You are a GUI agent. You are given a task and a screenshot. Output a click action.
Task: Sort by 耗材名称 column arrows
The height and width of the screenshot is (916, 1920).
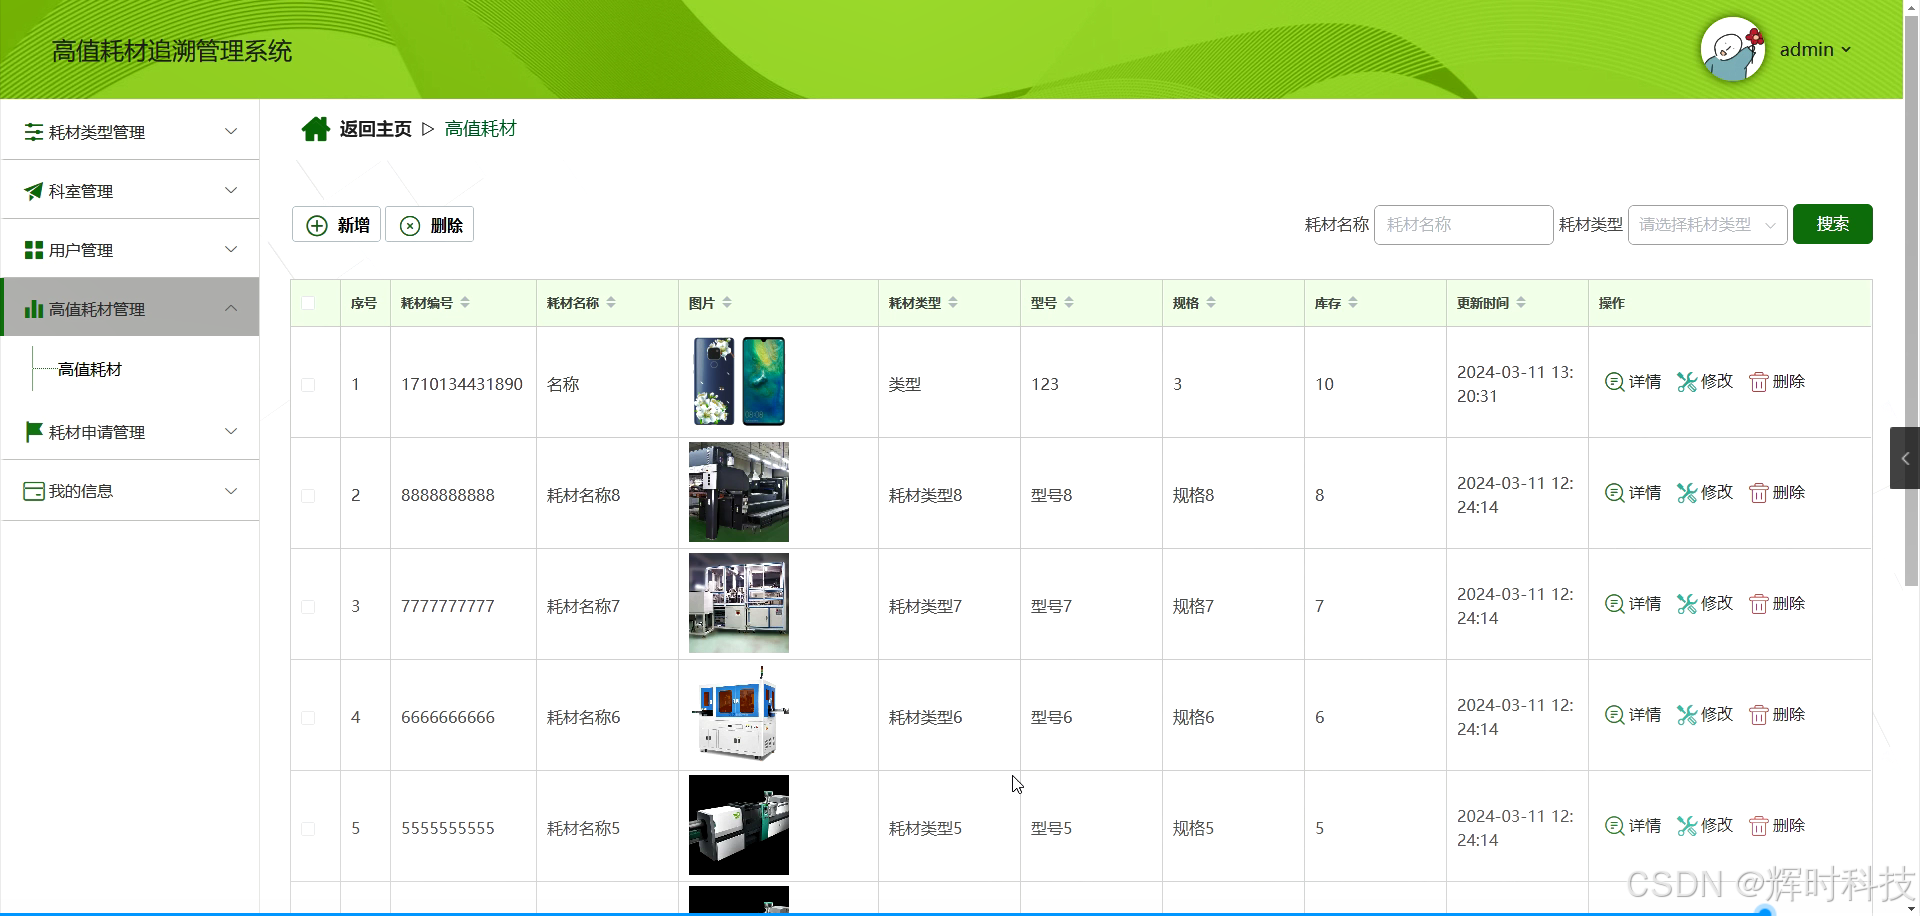click(611, 303)
